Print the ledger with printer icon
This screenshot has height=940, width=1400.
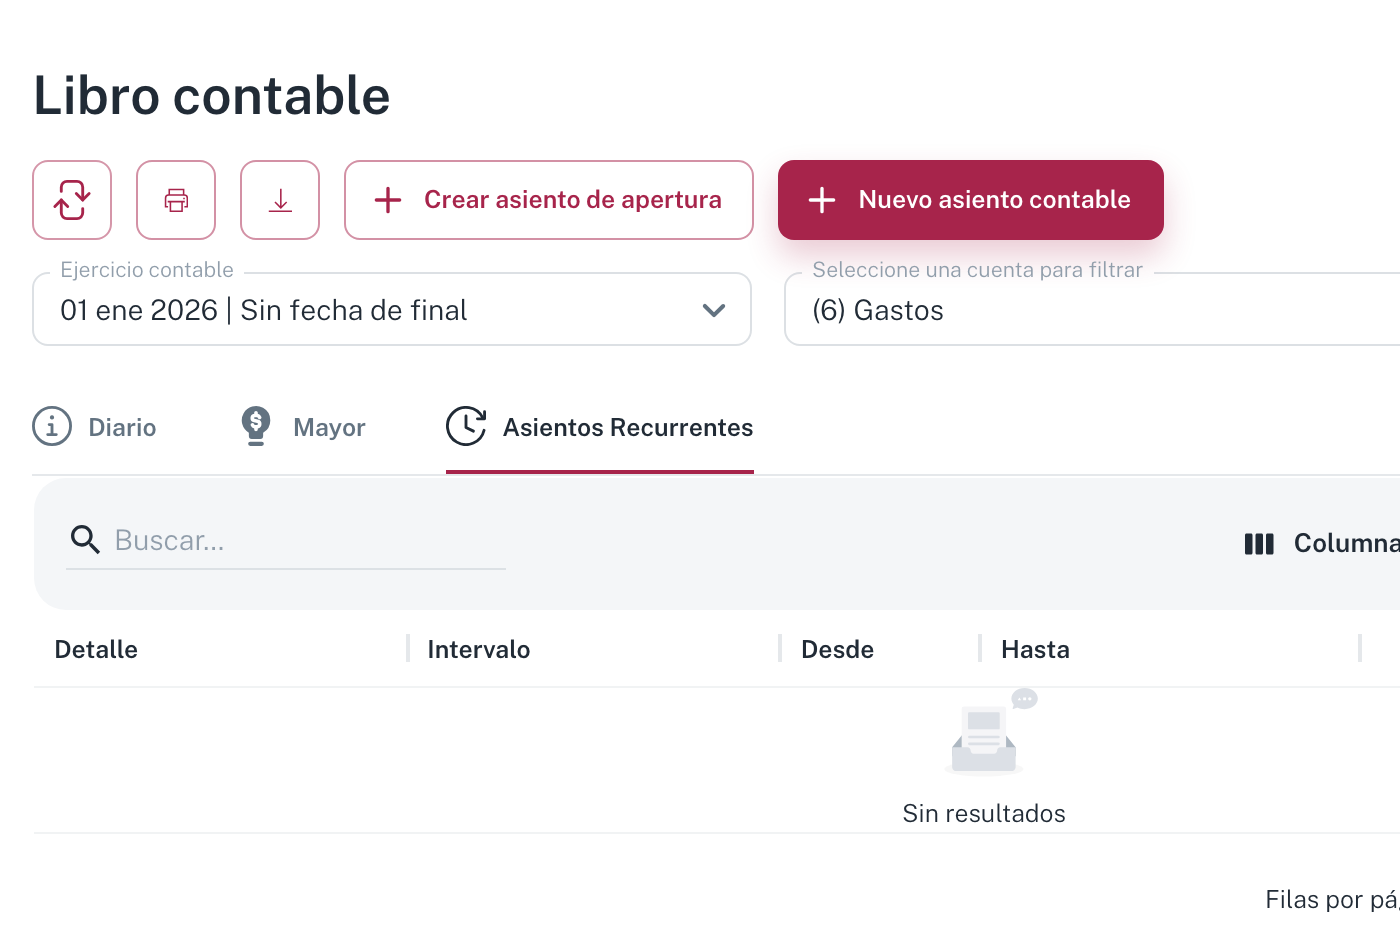point(176,200)
